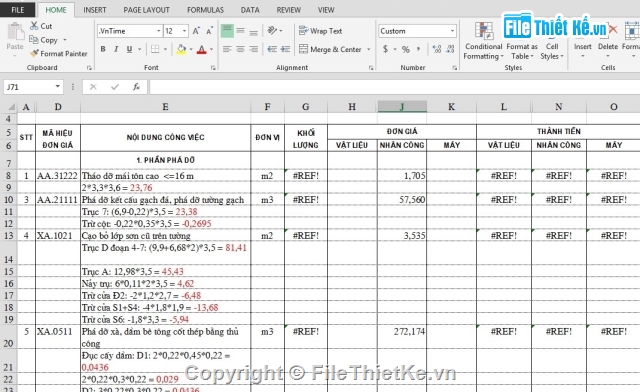Toggle Wrap Text option
640x392 pixels.
[321, 31]
